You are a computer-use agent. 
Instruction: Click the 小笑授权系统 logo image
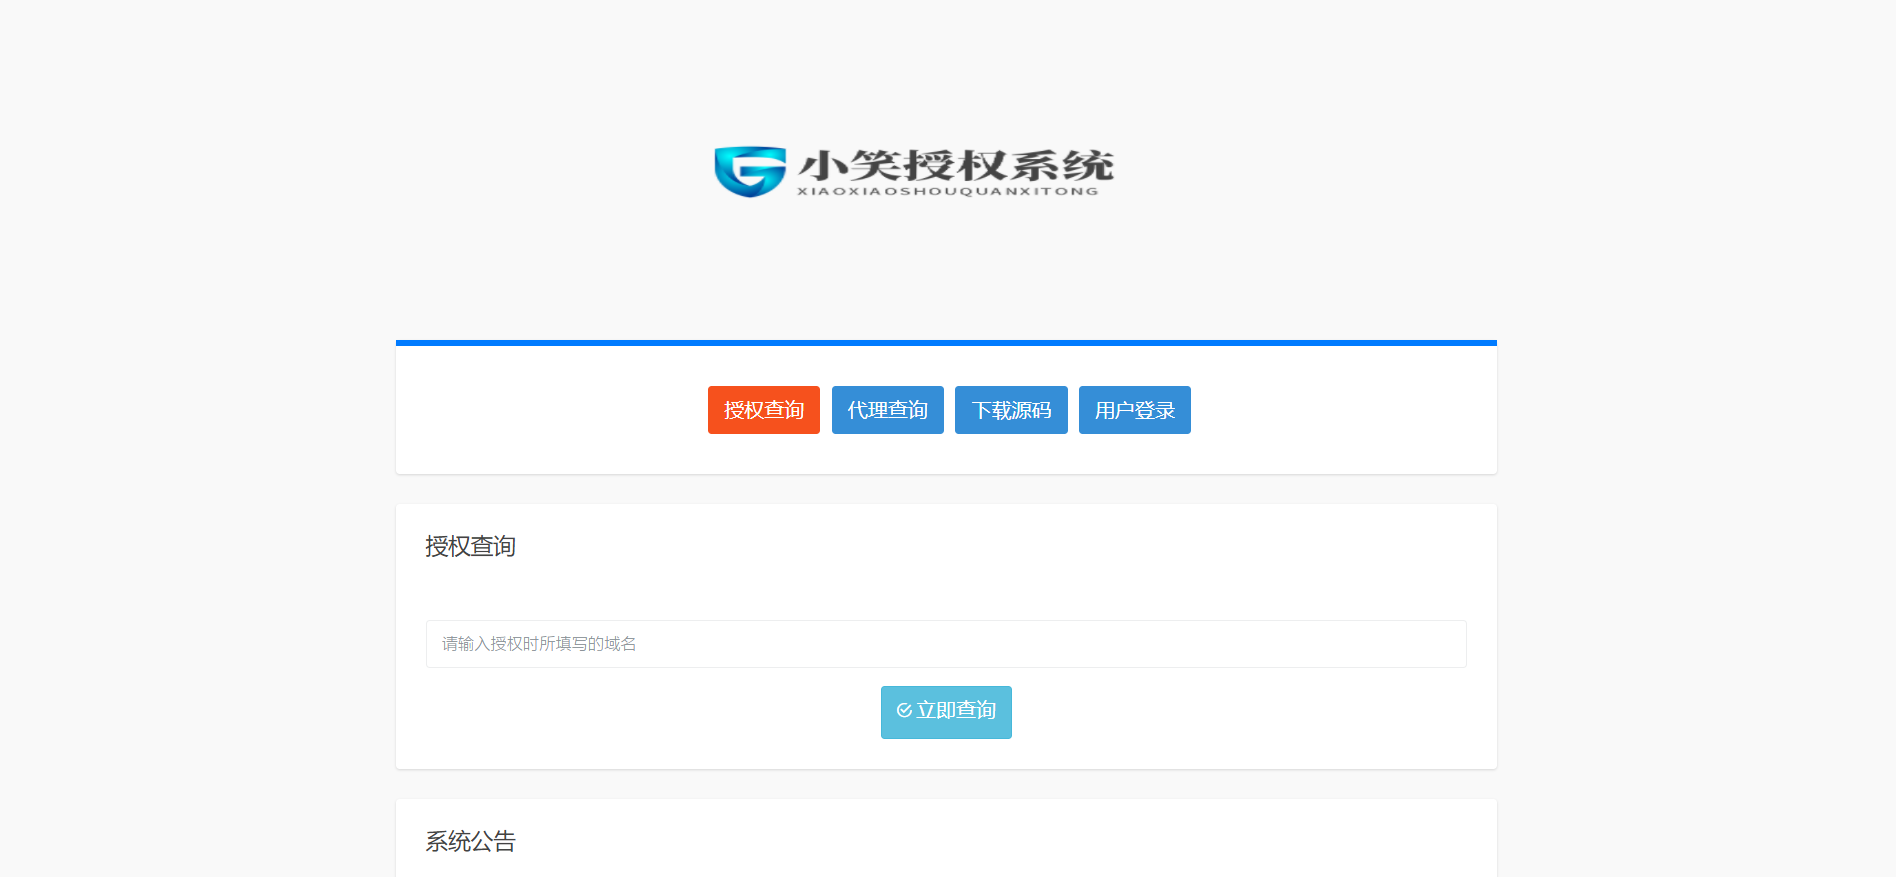pos(914,171)
